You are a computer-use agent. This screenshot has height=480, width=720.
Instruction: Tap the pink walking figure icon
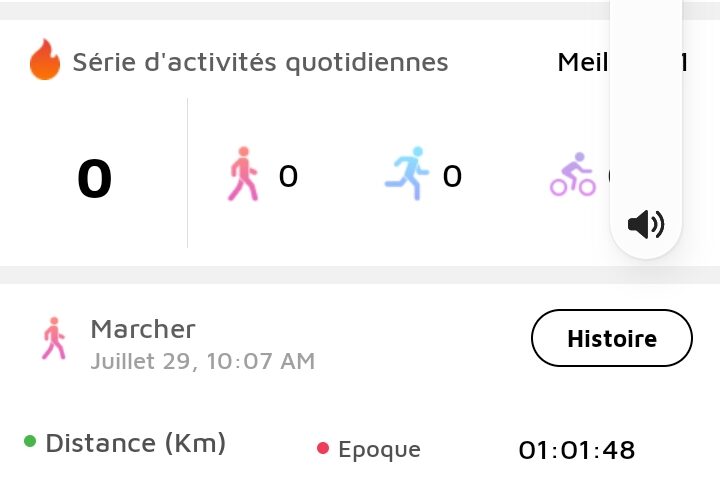click(243, 174)
